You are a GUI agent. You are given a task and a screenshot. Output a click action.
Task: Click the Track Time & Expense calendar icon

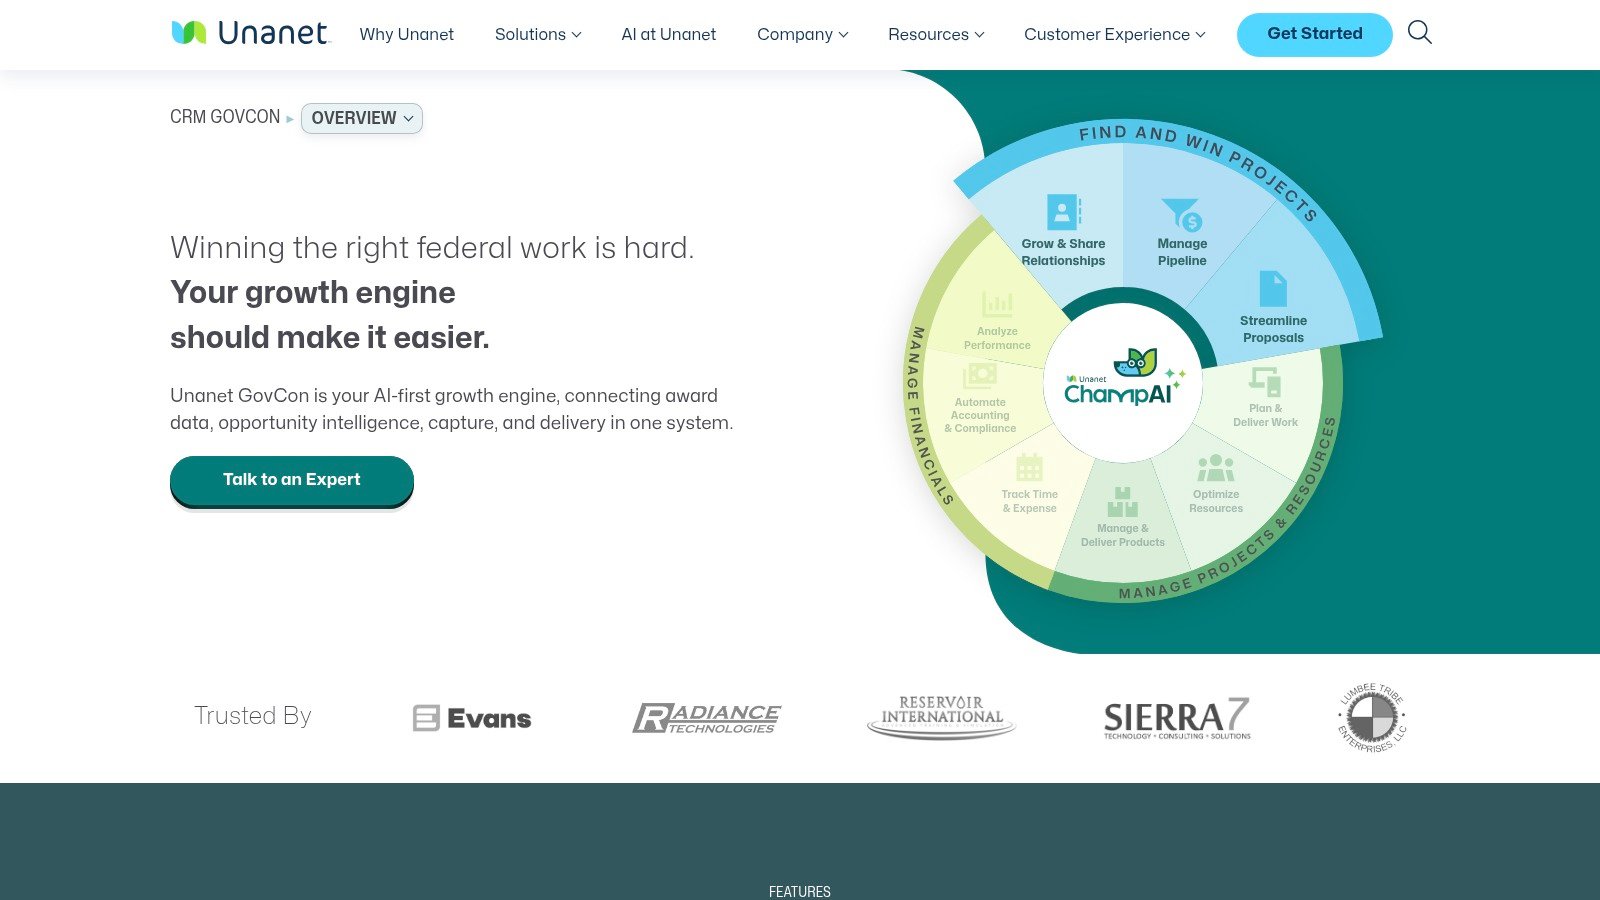1029,467
